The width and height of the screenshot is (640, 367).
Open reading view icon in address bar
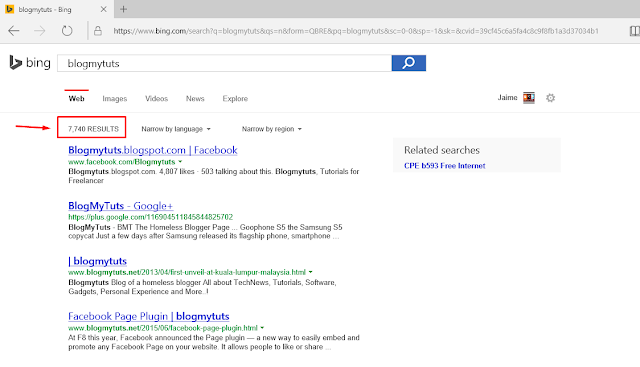pos(634,31)
